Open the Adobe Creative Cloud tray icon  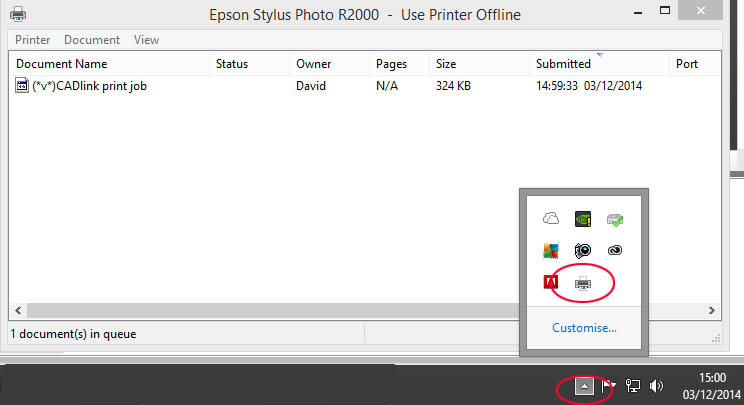coord(615,250)
